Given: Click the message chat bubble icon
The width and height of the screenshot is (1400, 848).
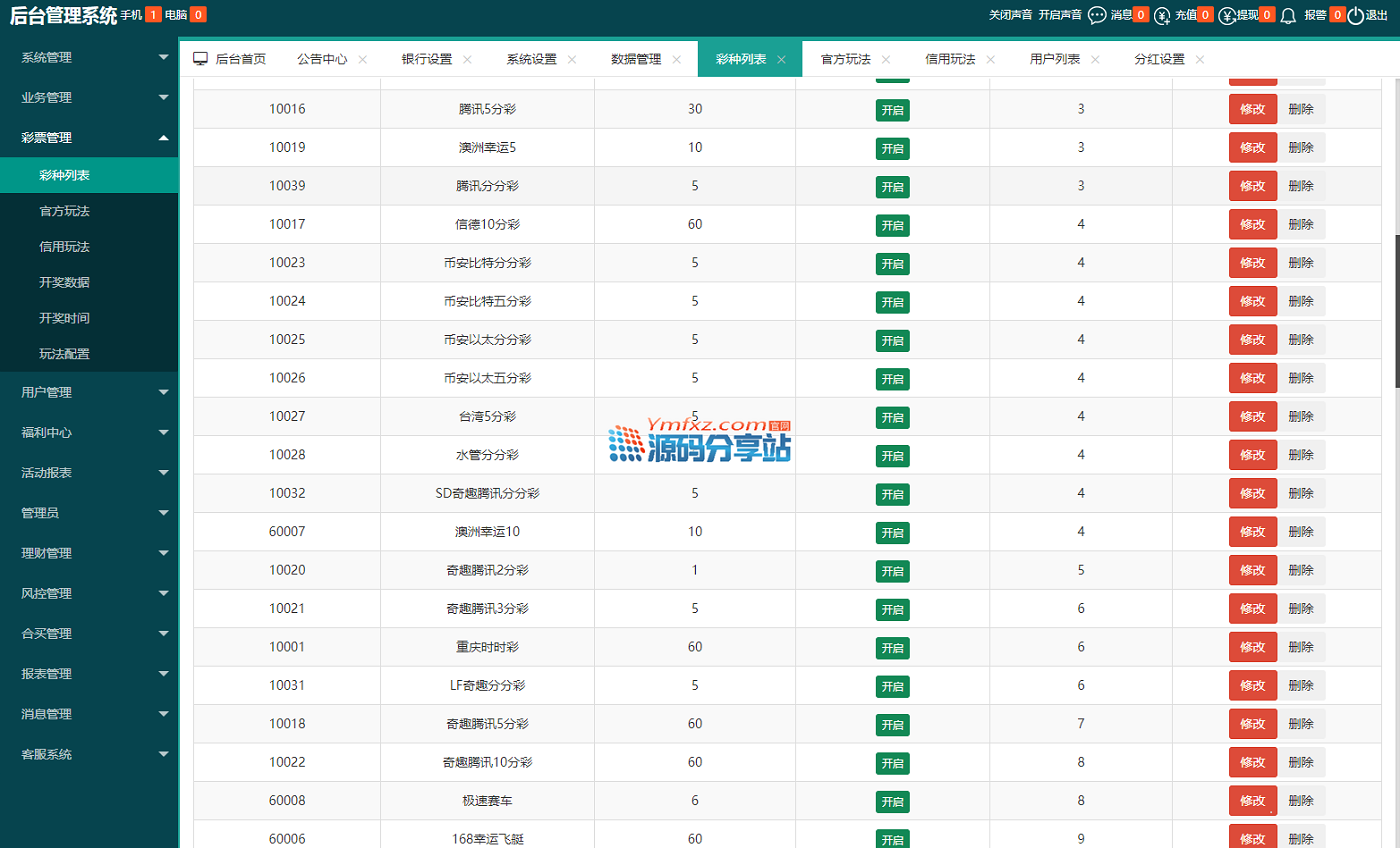Looking at the screenshot, I should [1097, 15].
